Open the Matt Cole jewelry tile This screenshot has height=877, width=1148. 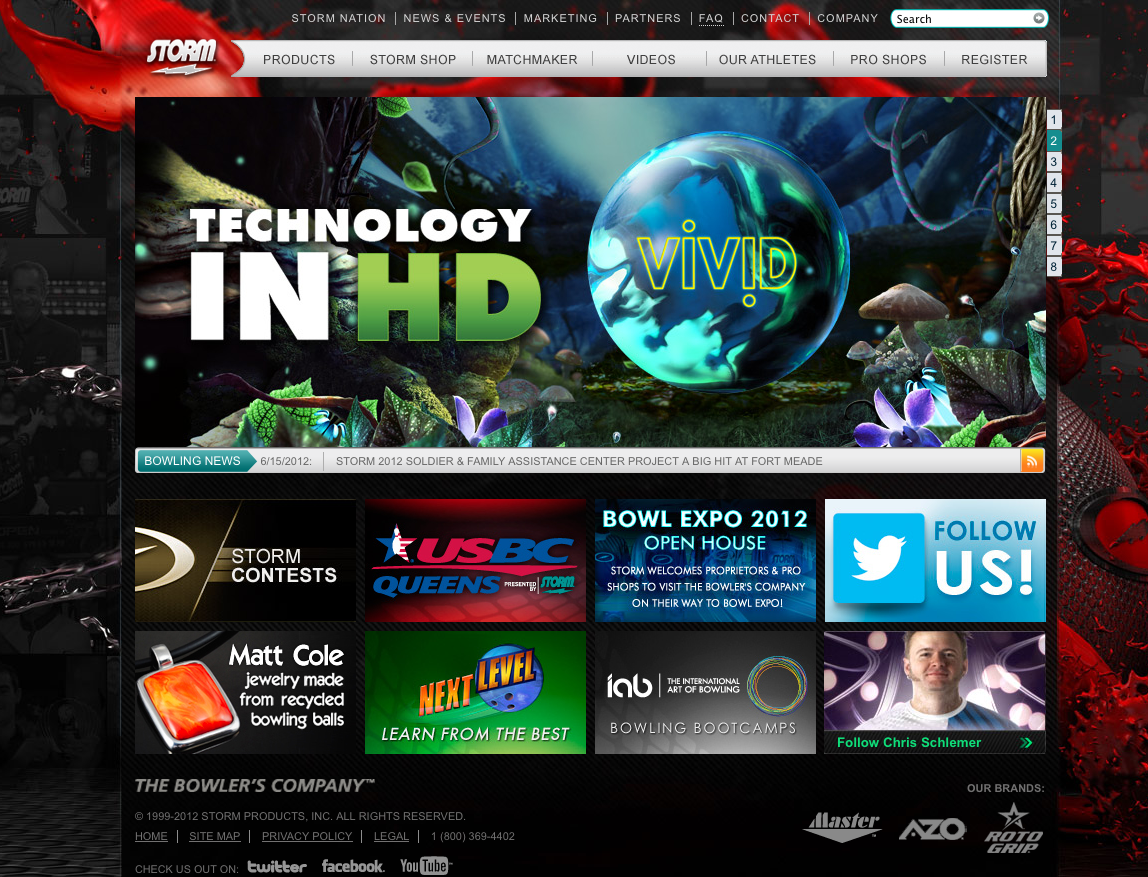(x=245, y=693)
